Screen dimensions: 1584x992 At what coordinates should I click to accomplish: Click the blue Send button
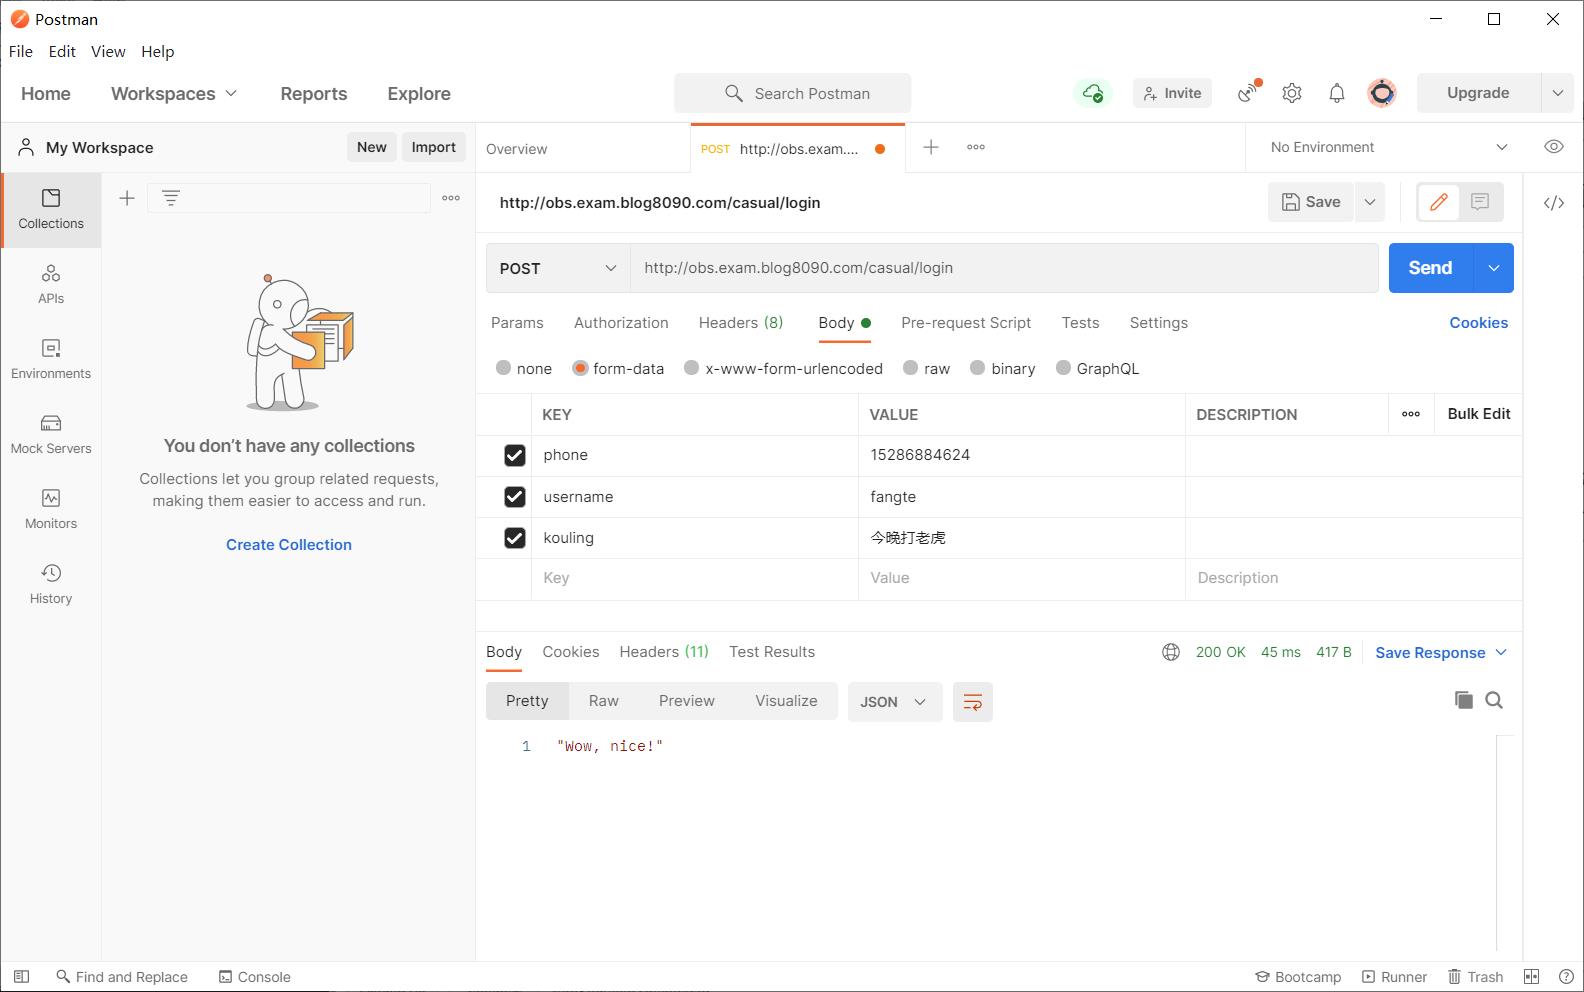tap(1430, 268)
